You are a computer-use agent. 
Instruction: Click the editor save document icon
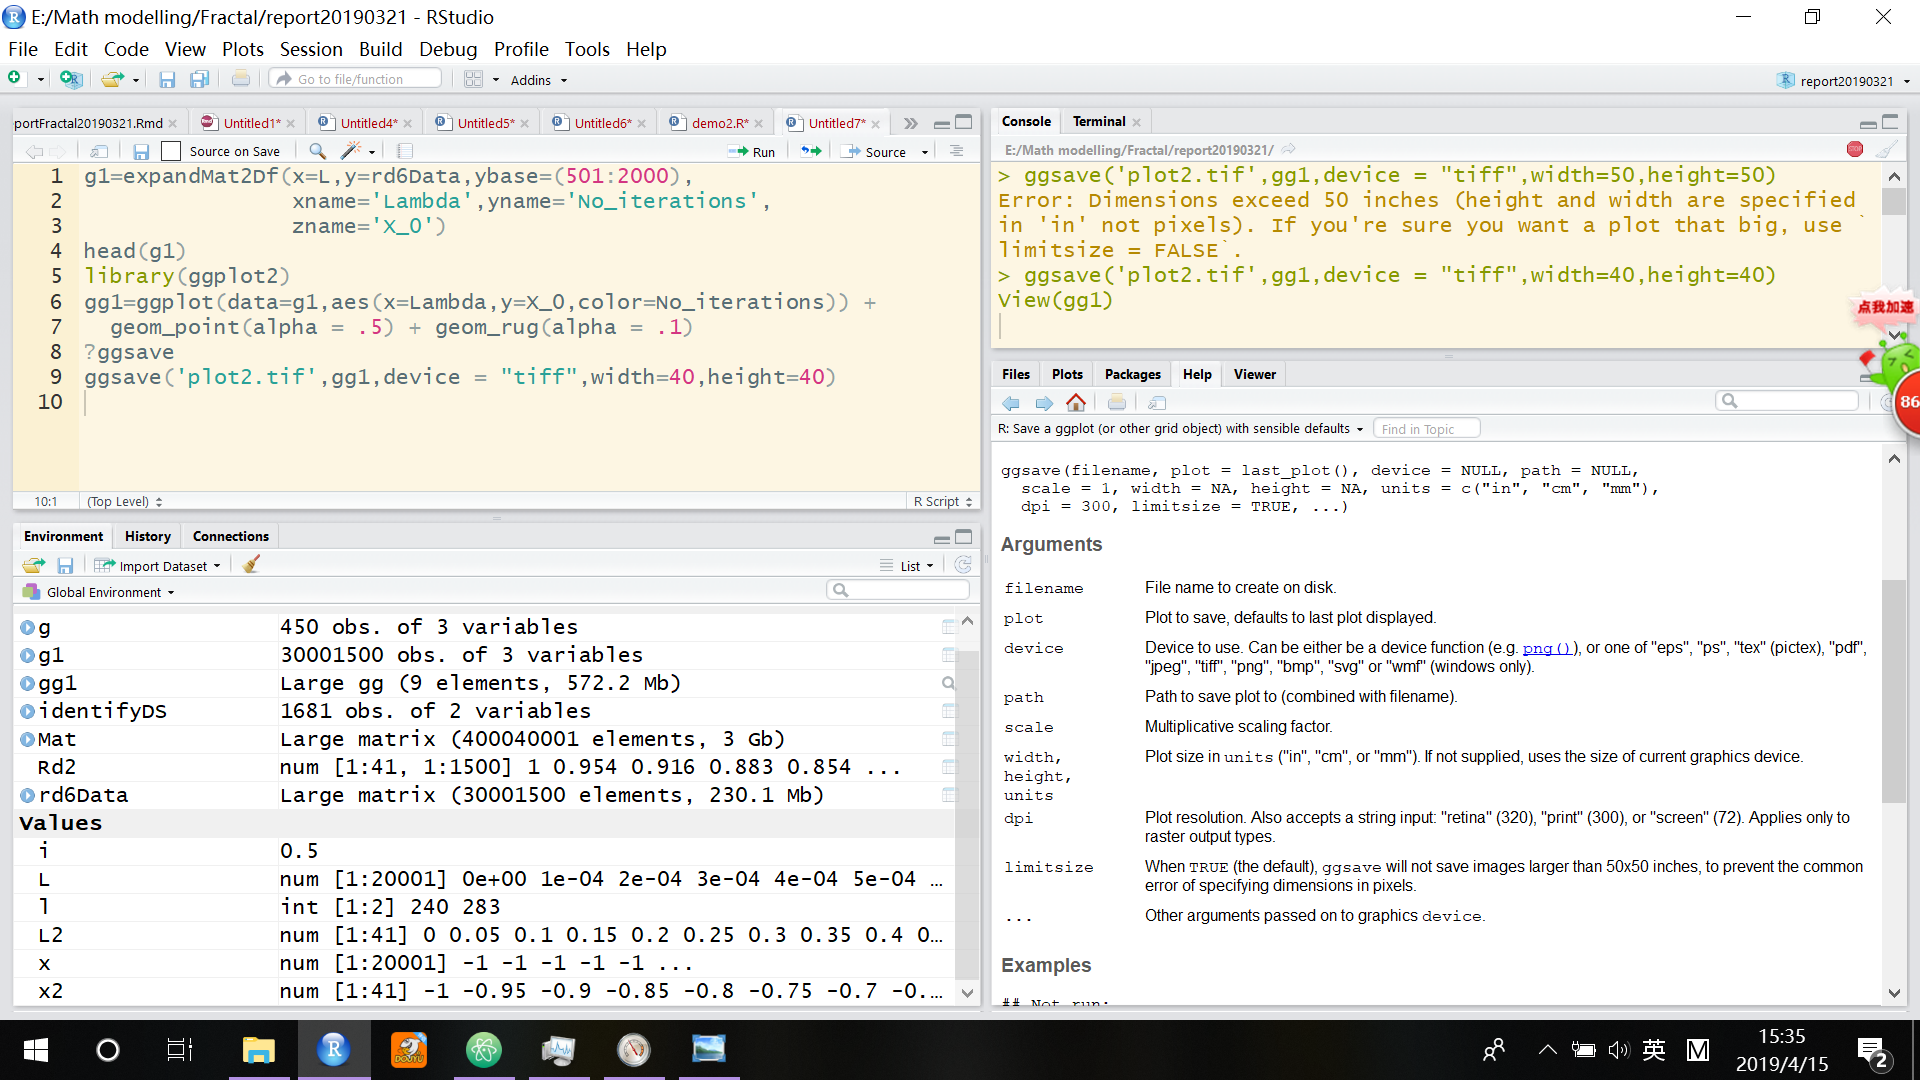click(141, 151)
